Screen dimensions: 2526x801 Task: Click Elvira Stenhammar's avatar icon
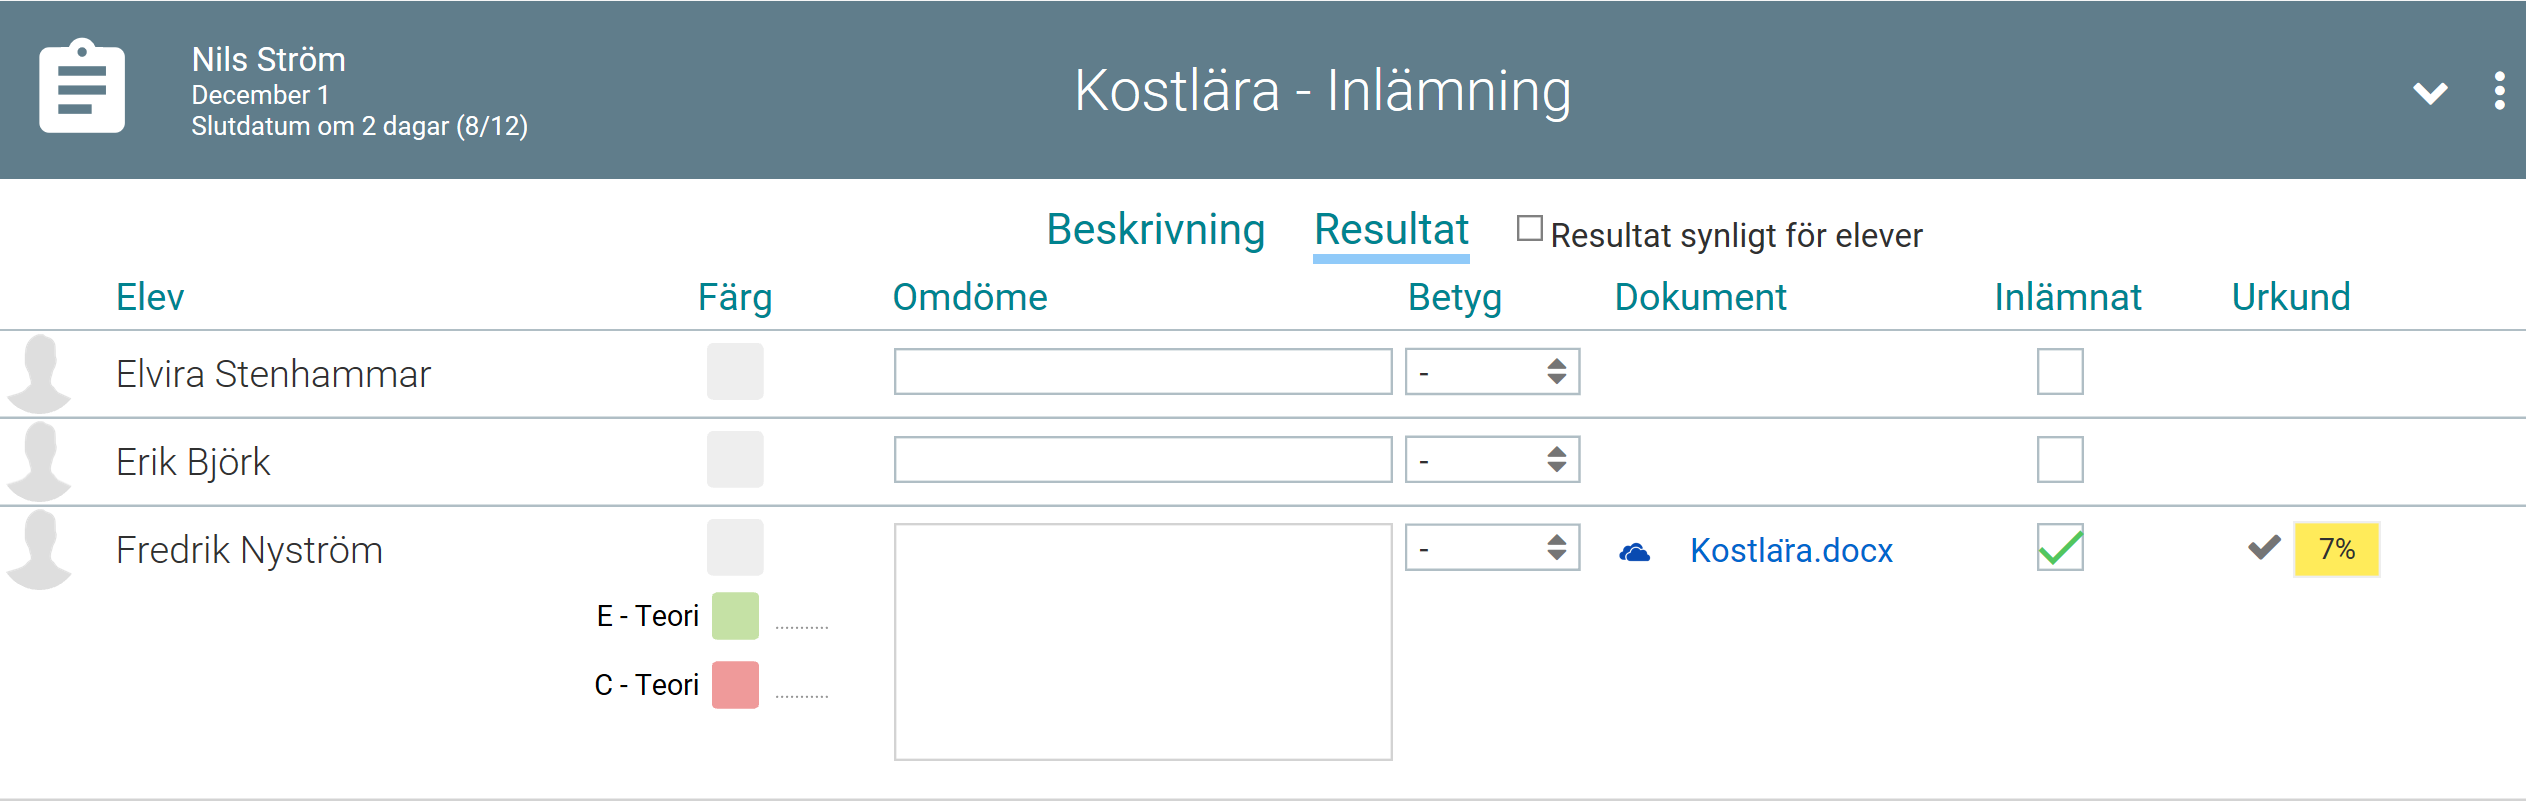point(39,373)
